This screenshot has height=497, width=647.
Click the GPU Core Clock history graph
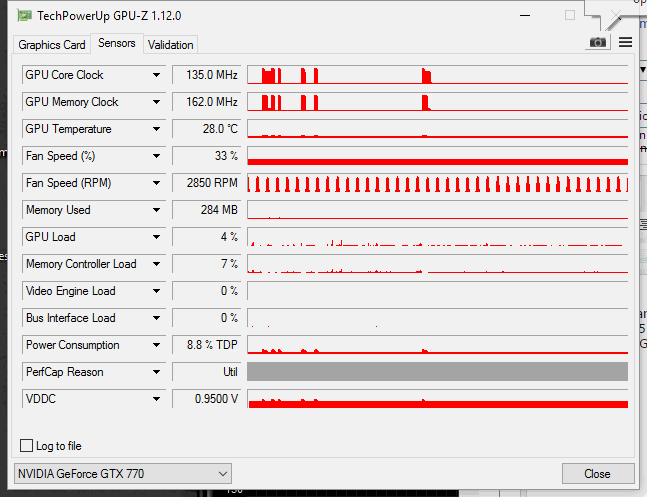(437, 75)
